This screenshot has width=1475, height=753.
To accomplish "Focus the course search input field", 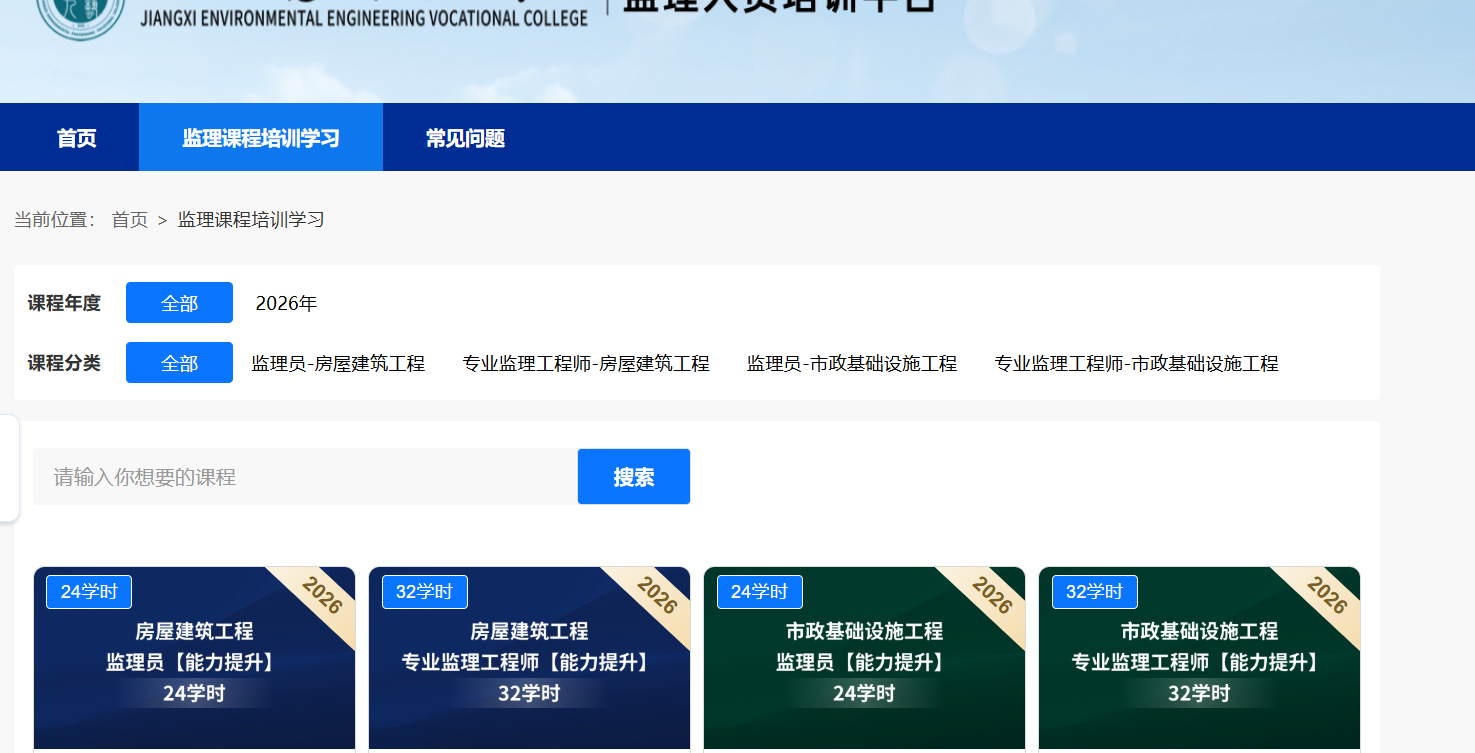I will coord(305,477).
